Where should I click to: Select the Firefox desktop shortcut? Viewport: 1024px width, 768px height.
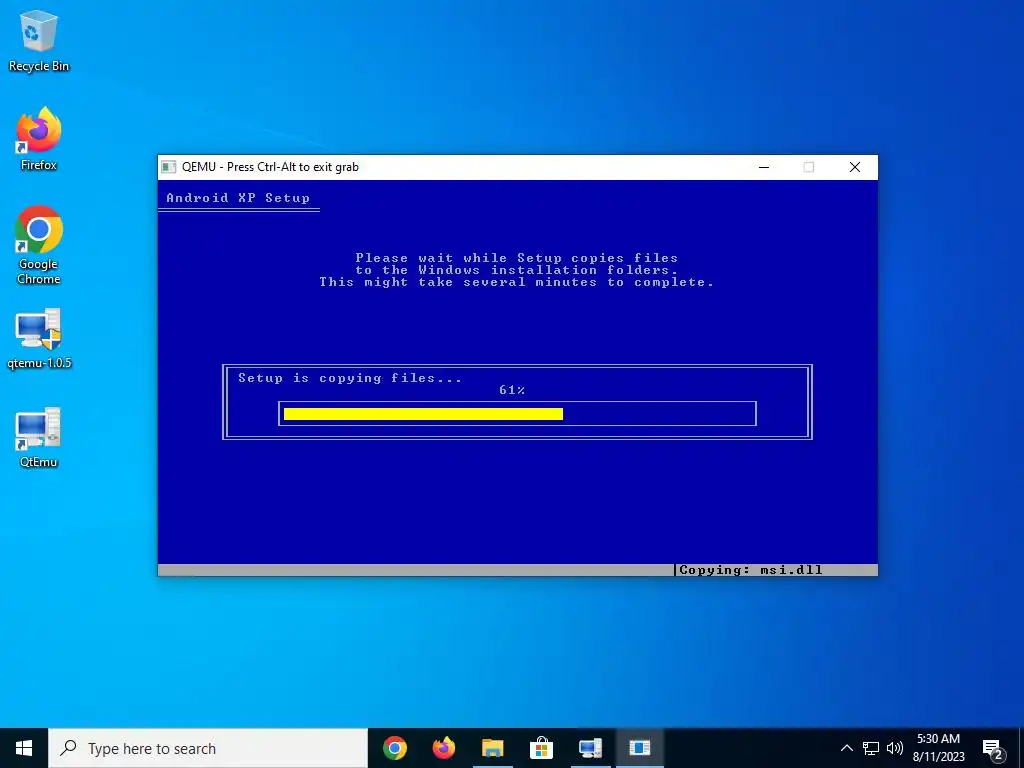click(x=39, y=139)
